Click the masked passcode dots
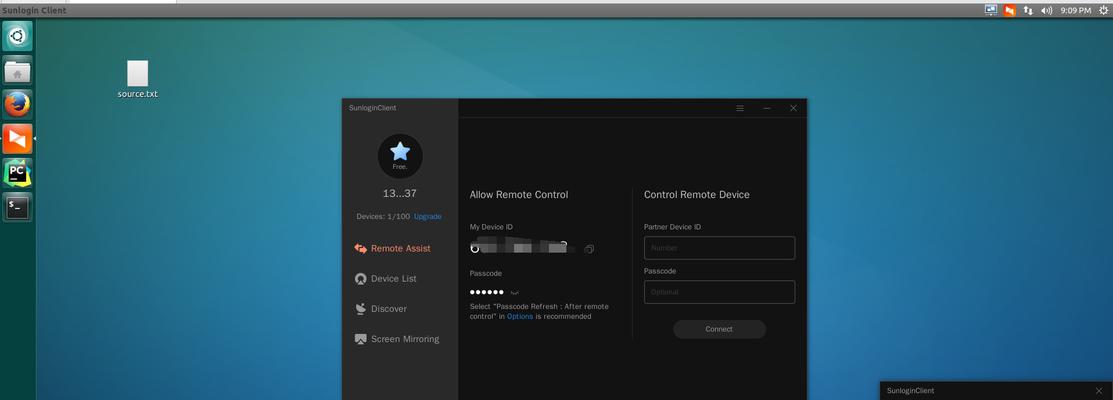The image size is (1113, 400). [487, 292]
